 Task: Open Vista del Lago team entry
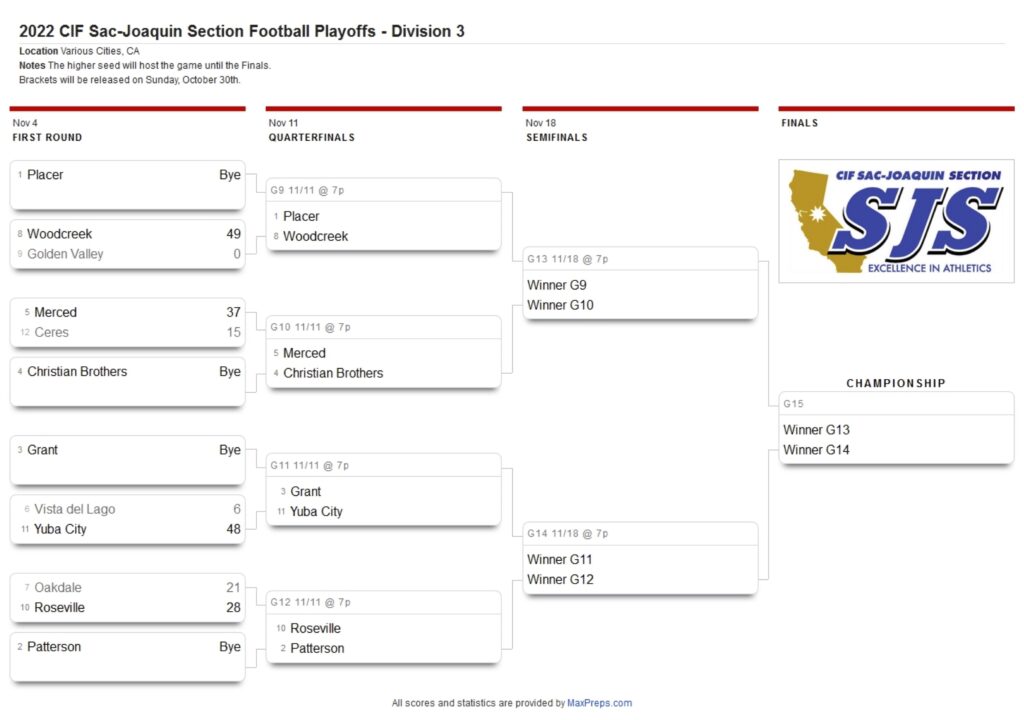click(74, 509)
